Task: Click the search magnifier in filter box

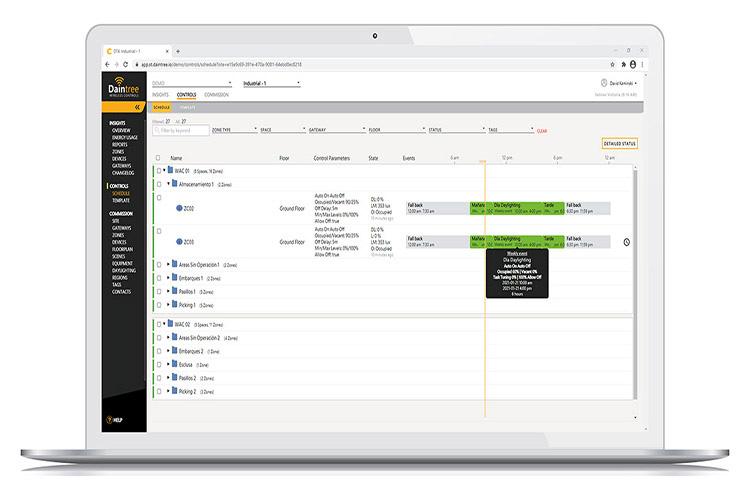Action: [157, 130]
